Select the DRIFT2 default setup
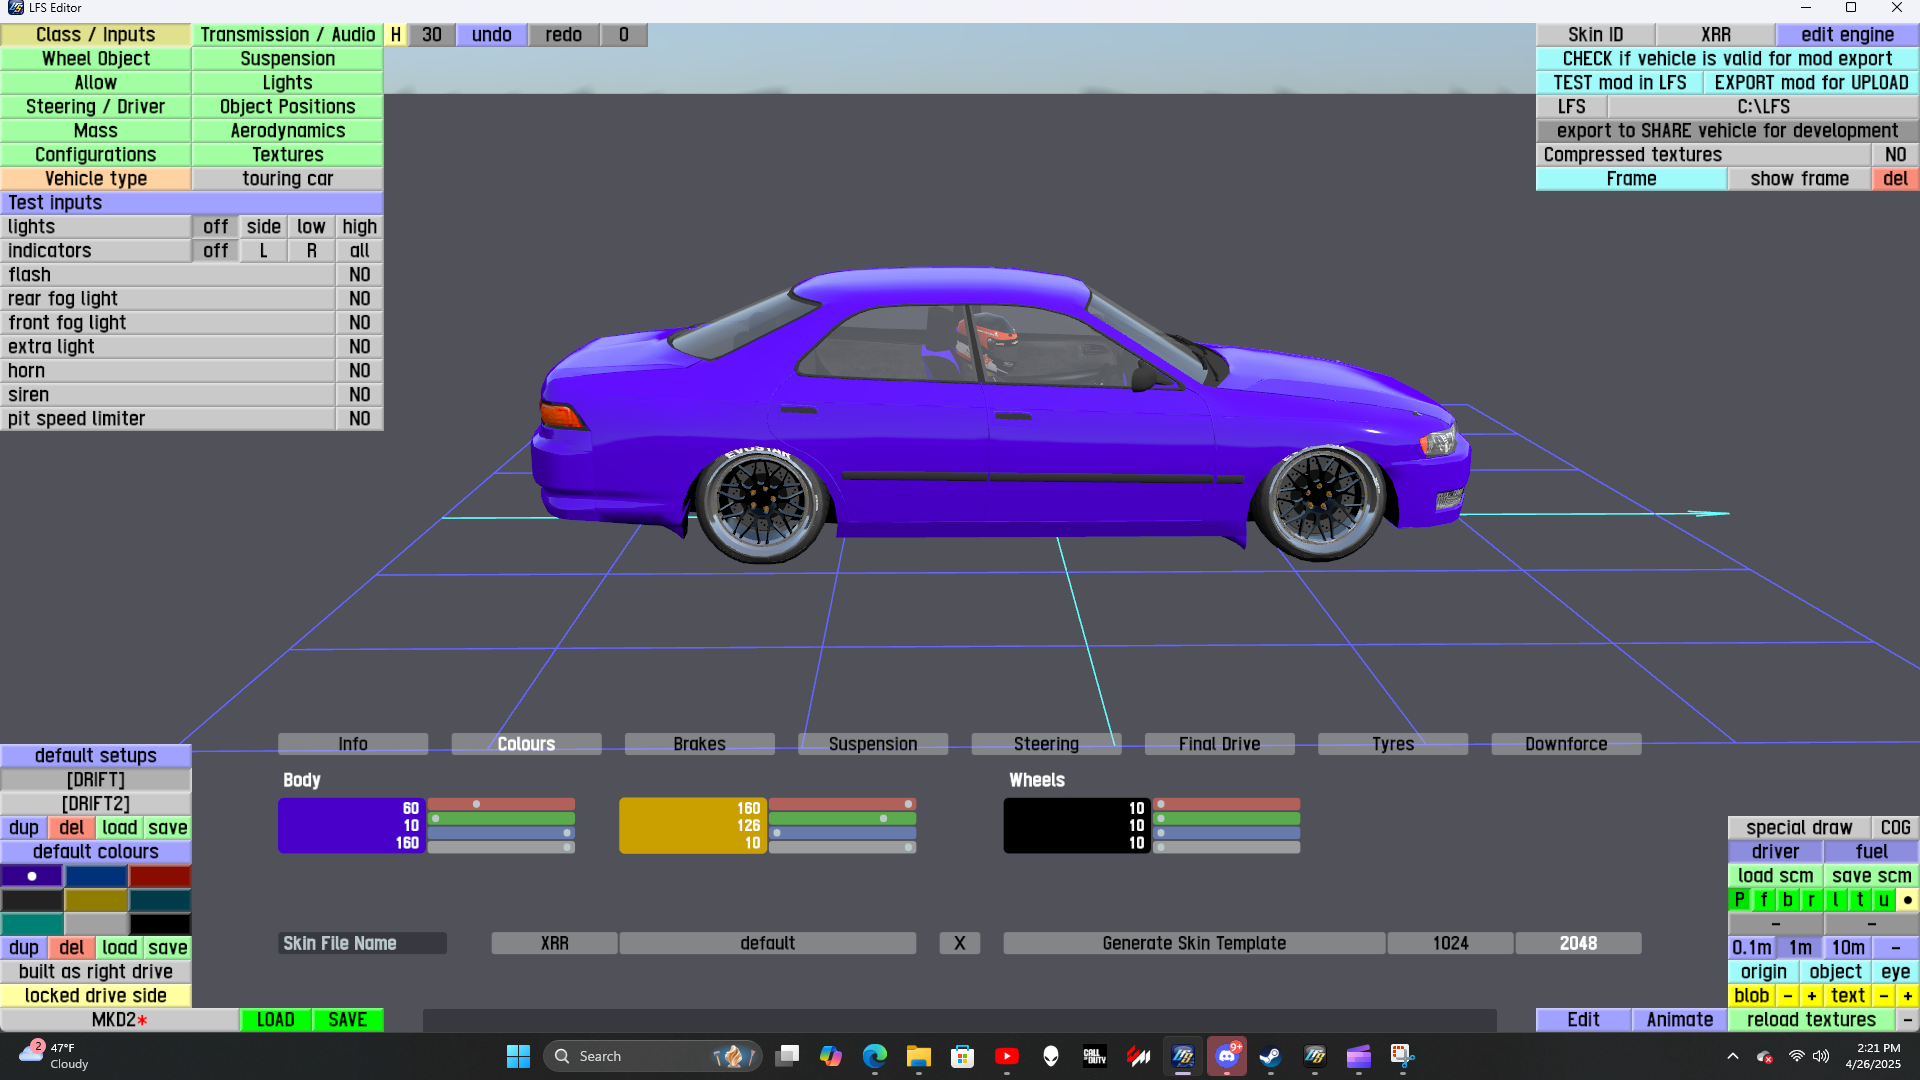Viewport: 1920px width, 1080px height. (96, 803)
